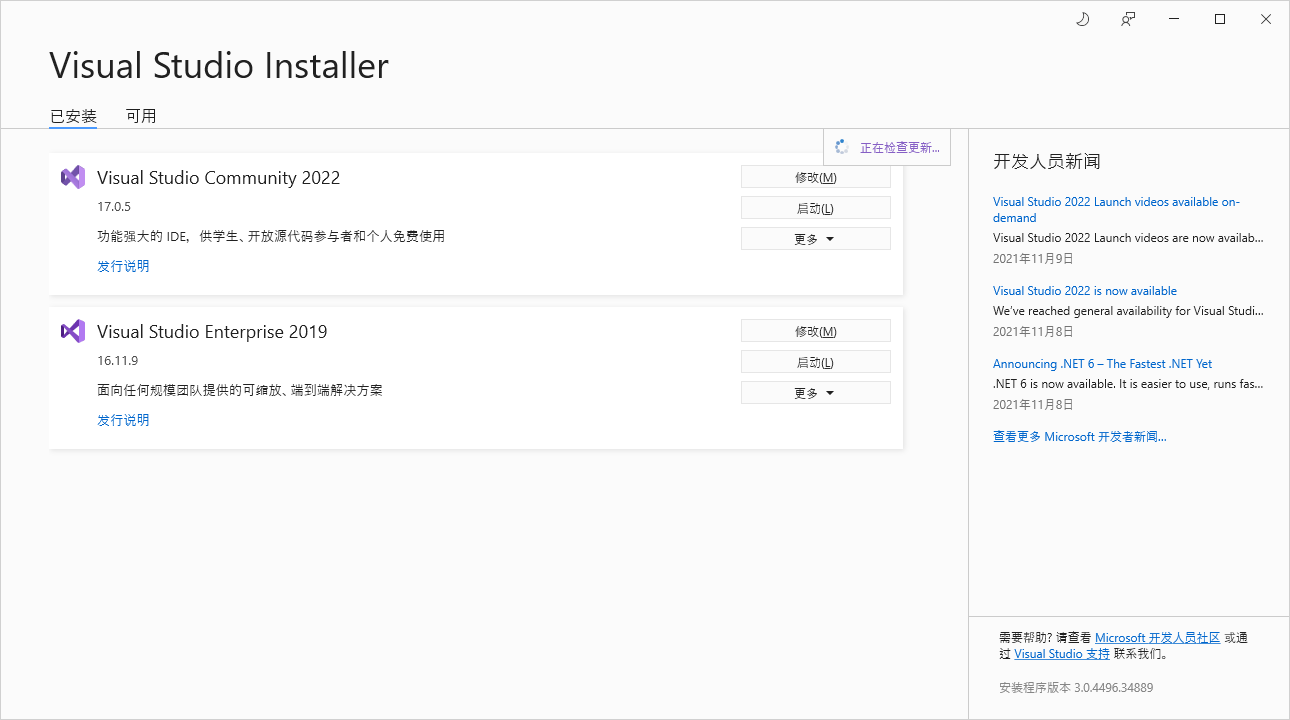The image size is (1290, 720).
Task: Expand the 更多 dropdown for Enterprise 2019
Action: [x=815, y=392]
